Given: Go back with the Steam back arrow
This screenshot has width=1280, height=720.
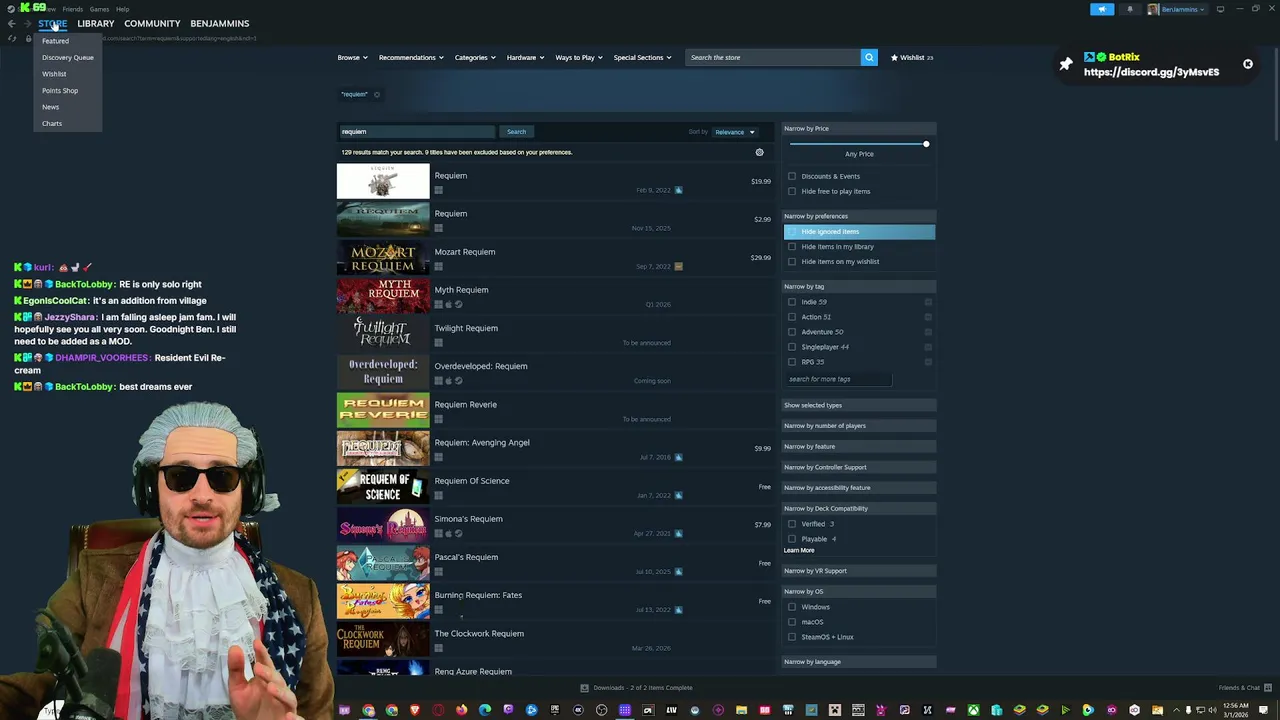Looking at the screenshot, I should tap(12, 23).
